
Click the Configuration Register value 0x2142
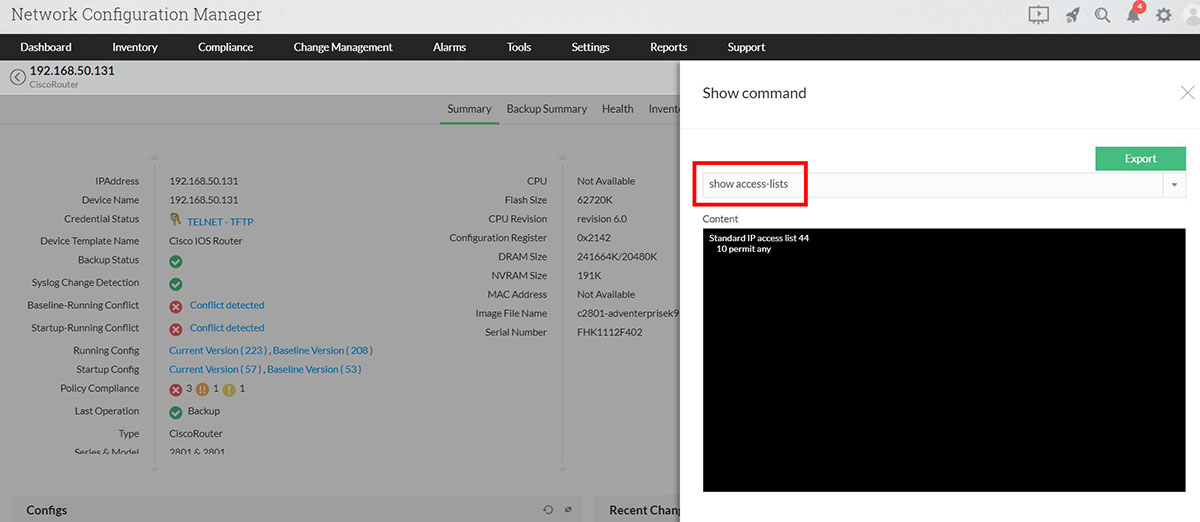(596, 238)
